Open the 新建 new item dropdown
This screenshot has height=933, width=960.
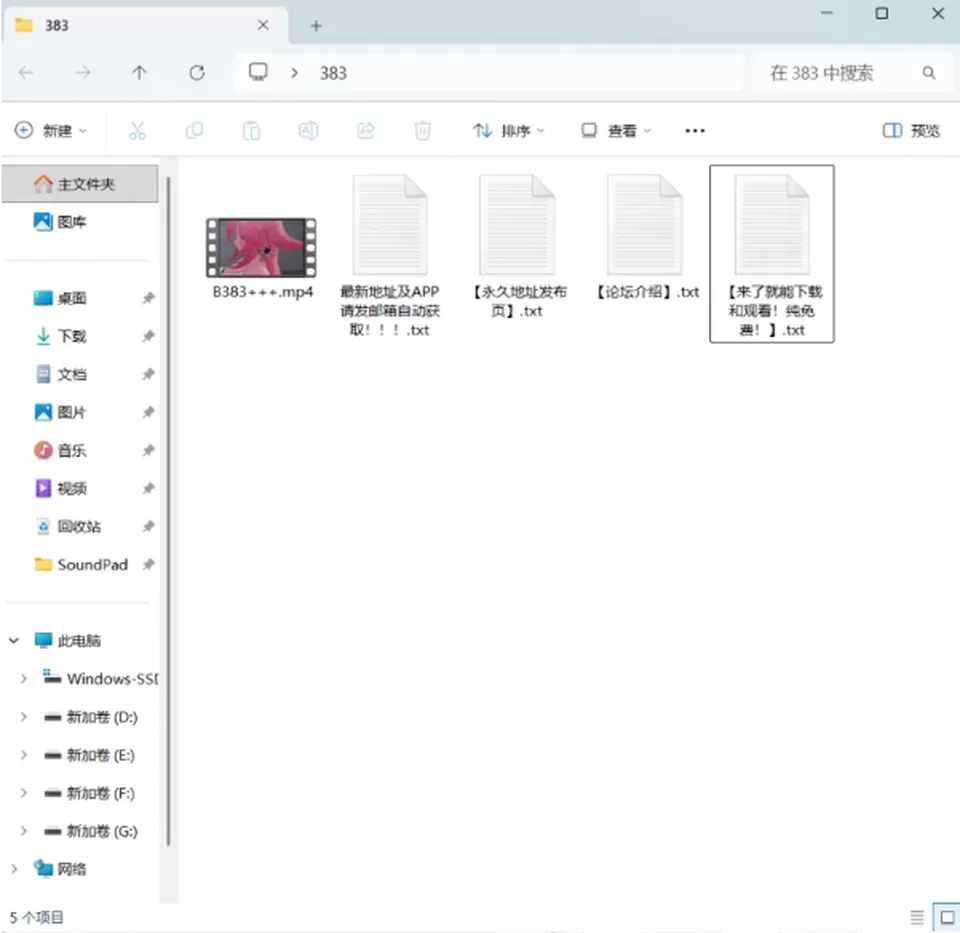[x=50, y=130]
